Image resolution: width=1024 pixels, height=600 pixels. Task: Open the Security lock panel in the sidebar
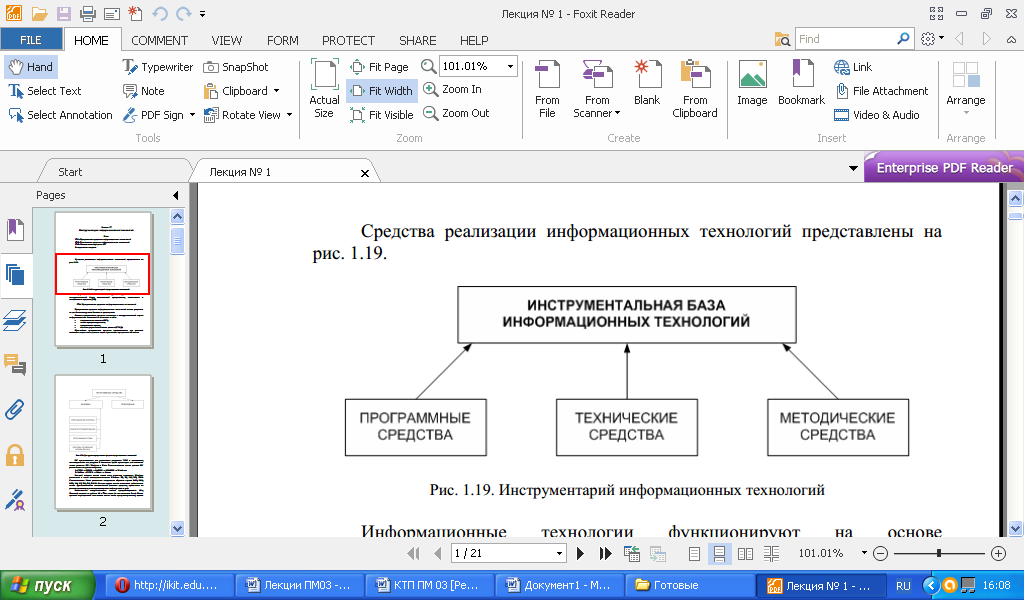[x=15, y=455]
